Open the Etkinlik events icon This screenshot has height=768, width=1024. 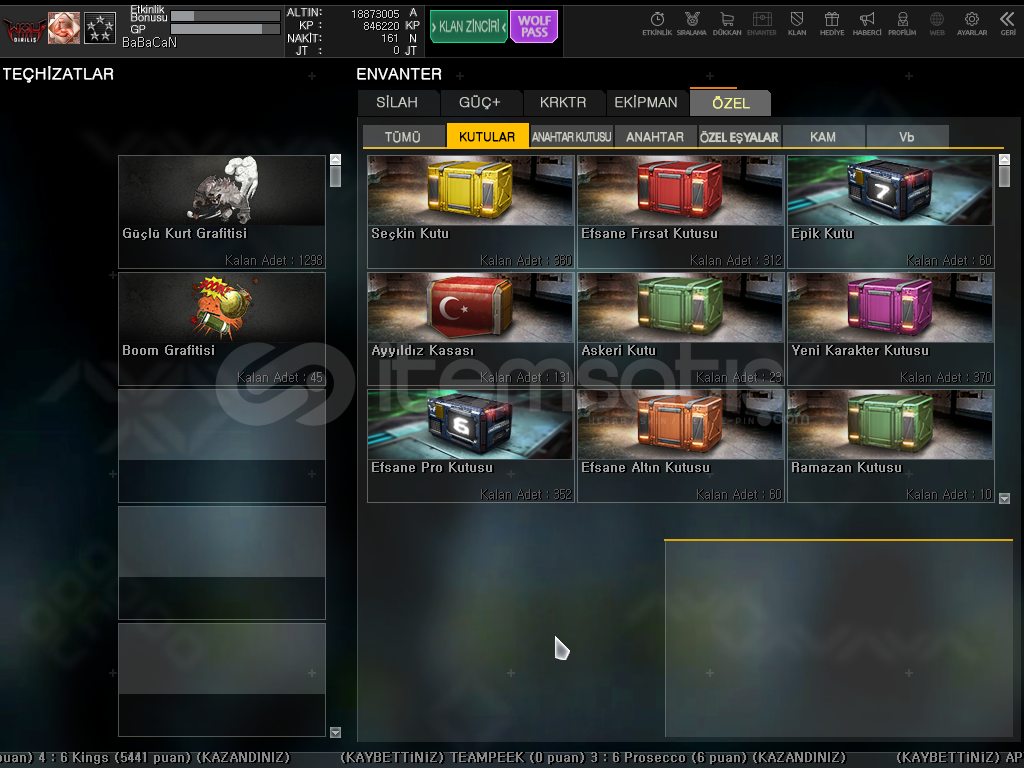(657, 22)
